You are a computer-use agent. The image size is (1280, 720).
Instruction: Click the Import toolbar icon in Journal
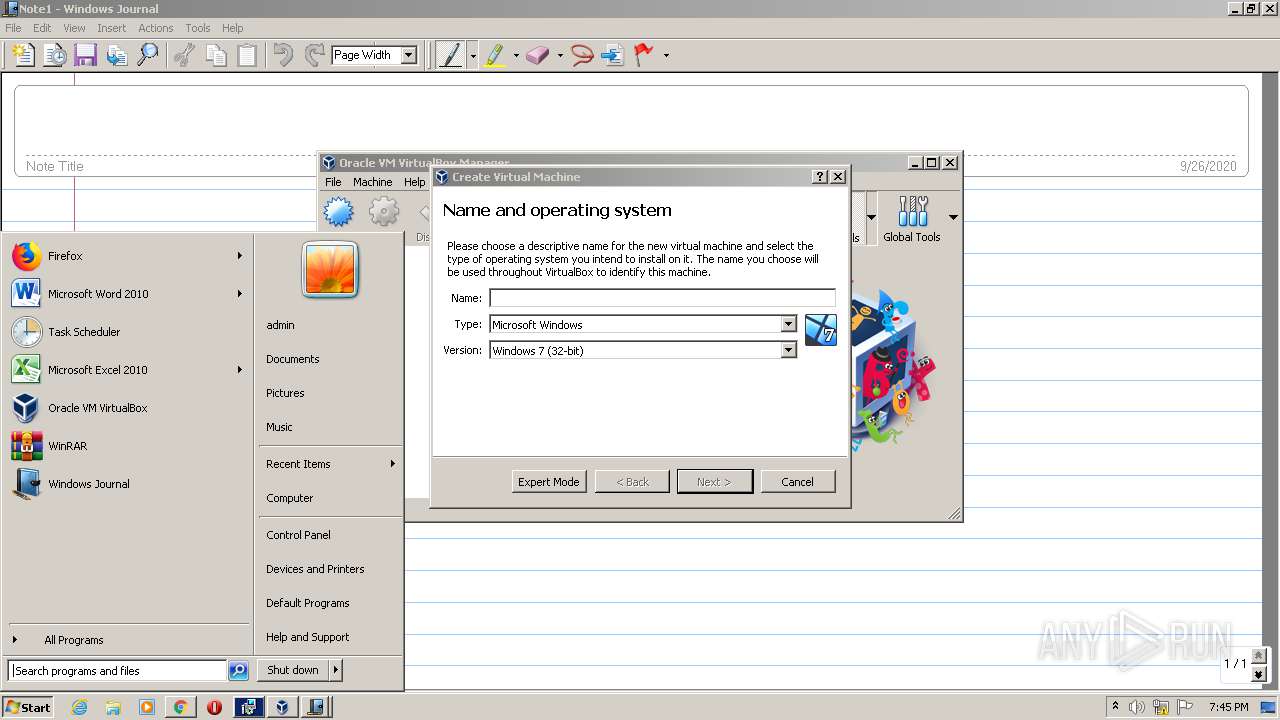pos(117,55)
